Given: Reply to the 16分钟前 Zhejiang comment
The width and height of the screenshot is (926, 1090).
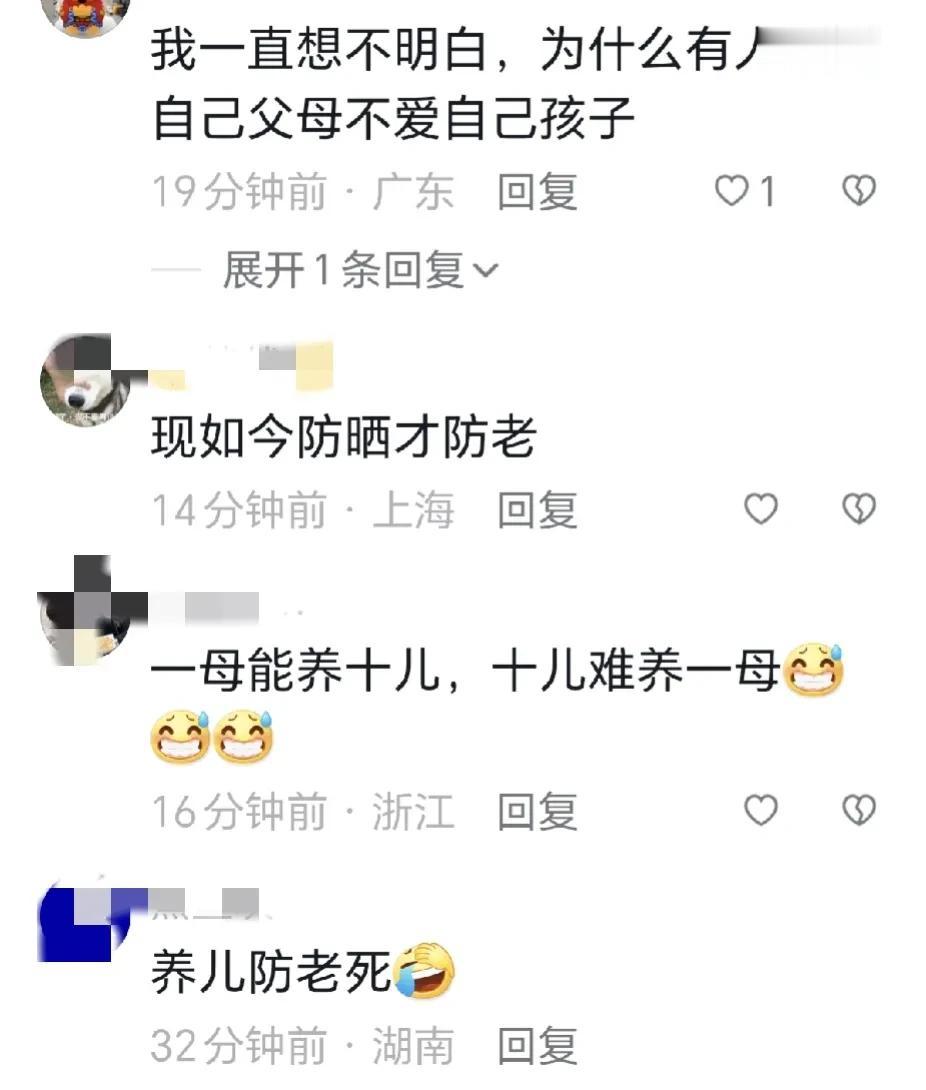Looking at the screenshot, I should (537, 811).
